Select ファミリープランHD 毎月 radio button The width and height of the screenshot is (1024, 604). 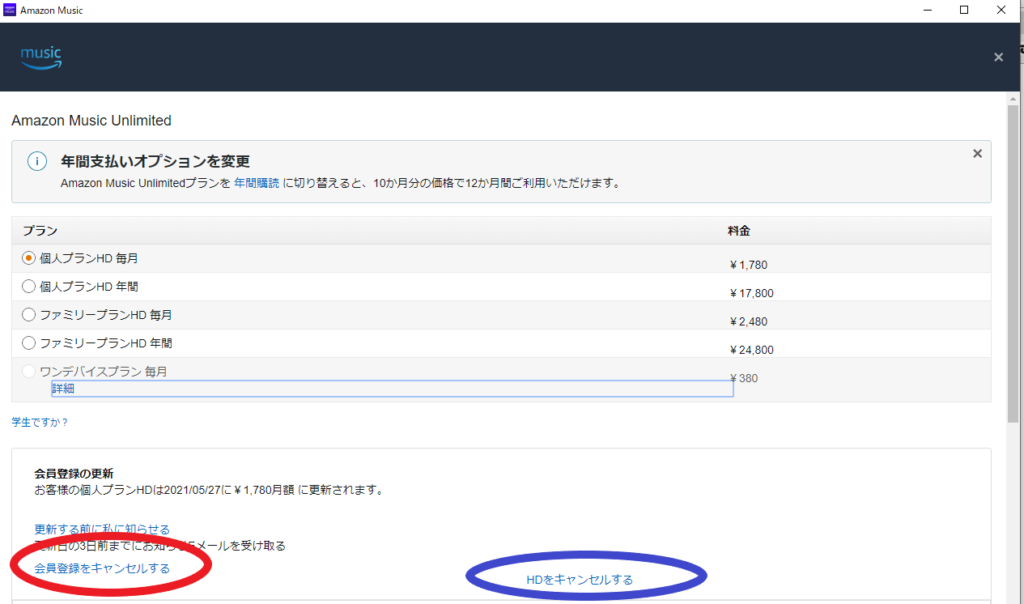point(28,315)
